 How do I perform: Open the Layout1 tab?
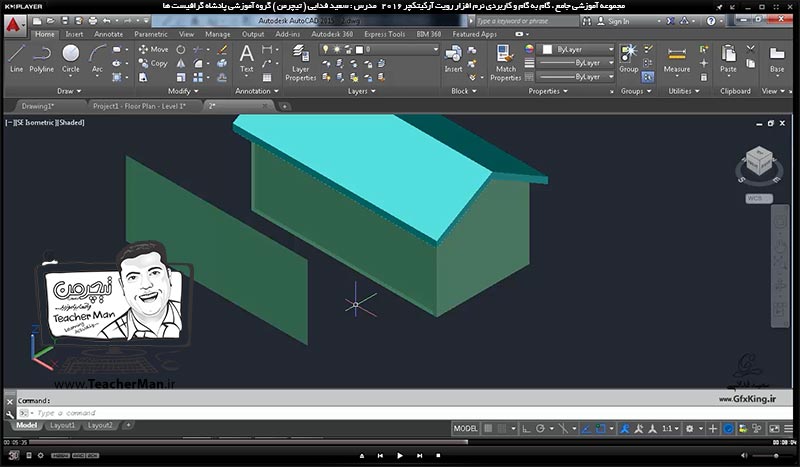[x=62, y=425]
